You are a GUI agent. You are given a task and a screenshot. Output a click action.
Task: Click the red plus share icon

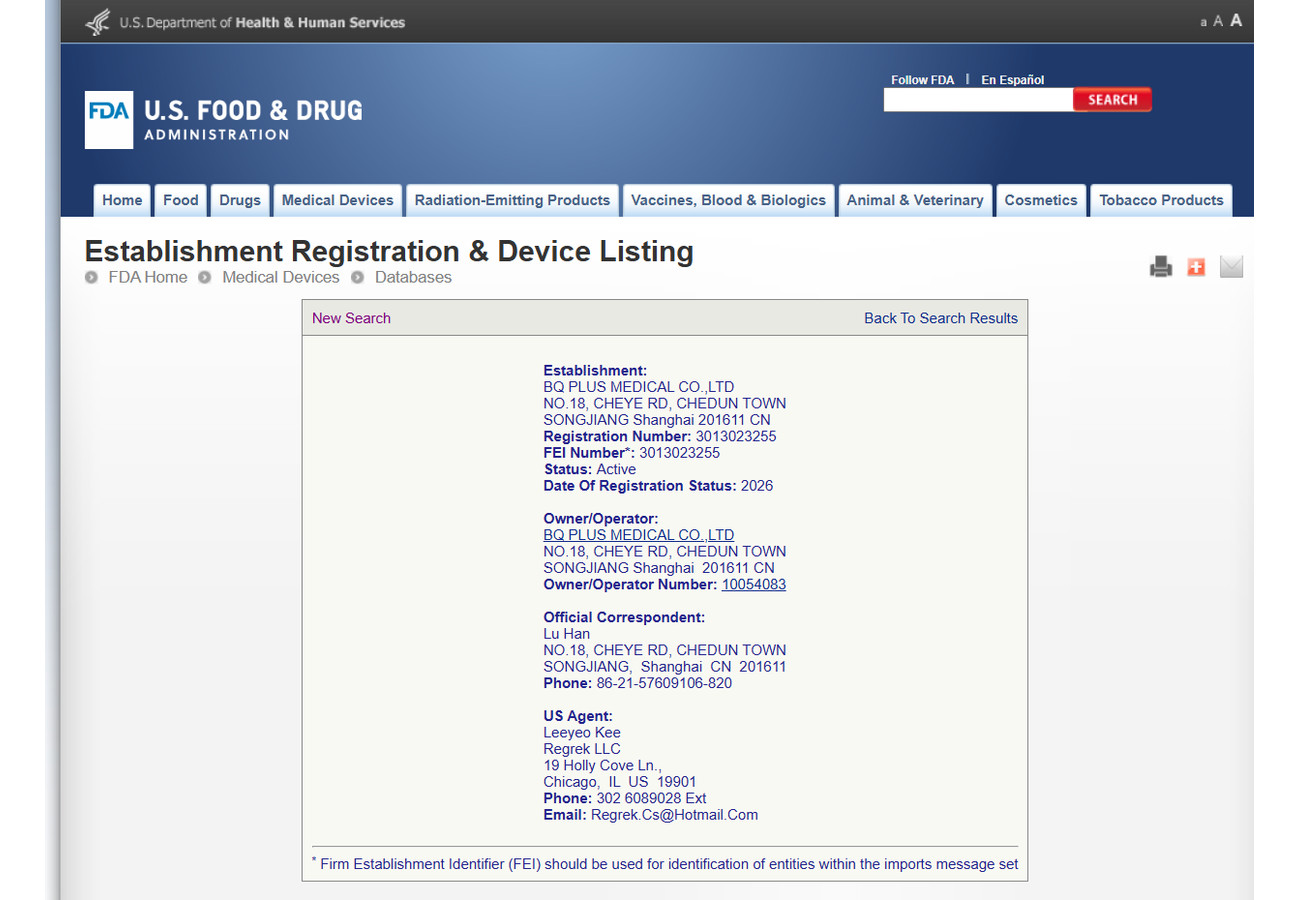point(1196,267)
